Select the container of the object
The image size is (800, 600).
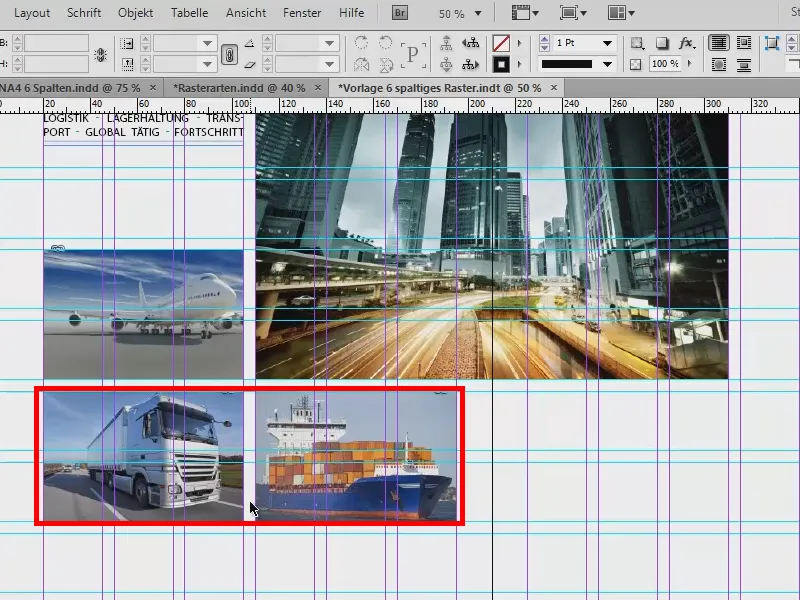click(446, 43)
